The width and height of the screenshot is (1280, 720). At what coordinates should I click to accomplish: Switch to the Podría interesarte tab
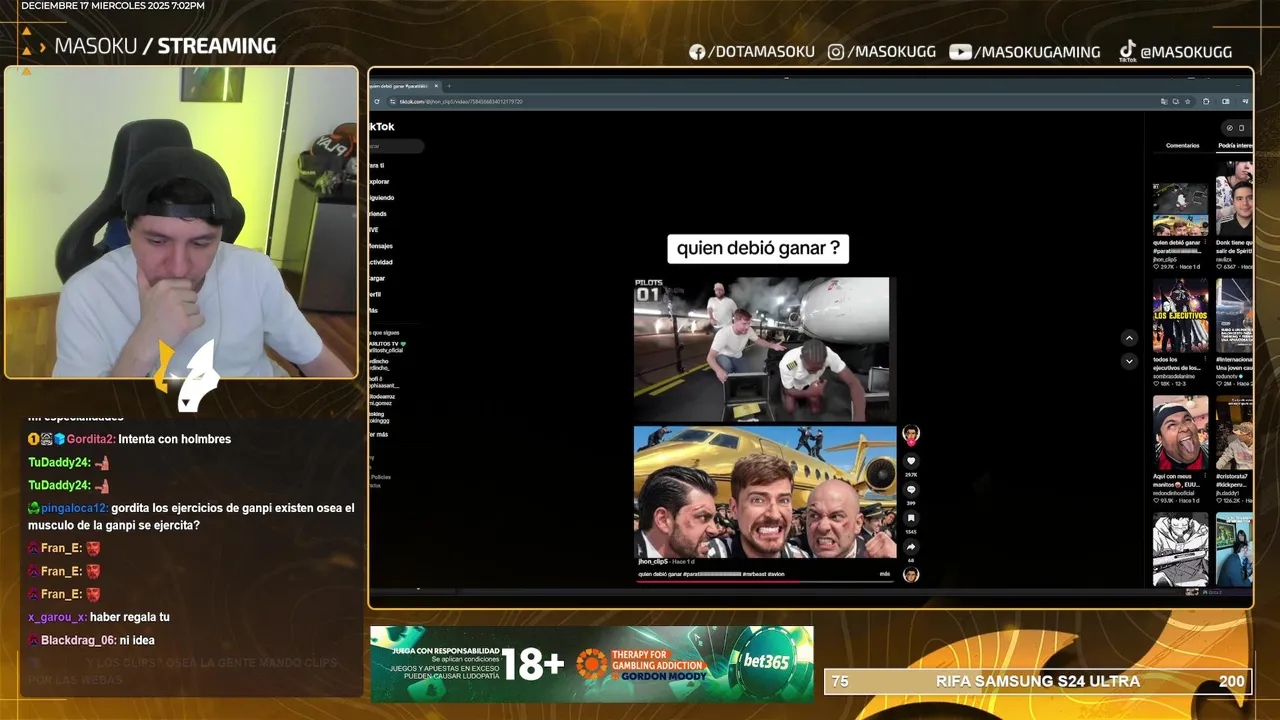1235,146
